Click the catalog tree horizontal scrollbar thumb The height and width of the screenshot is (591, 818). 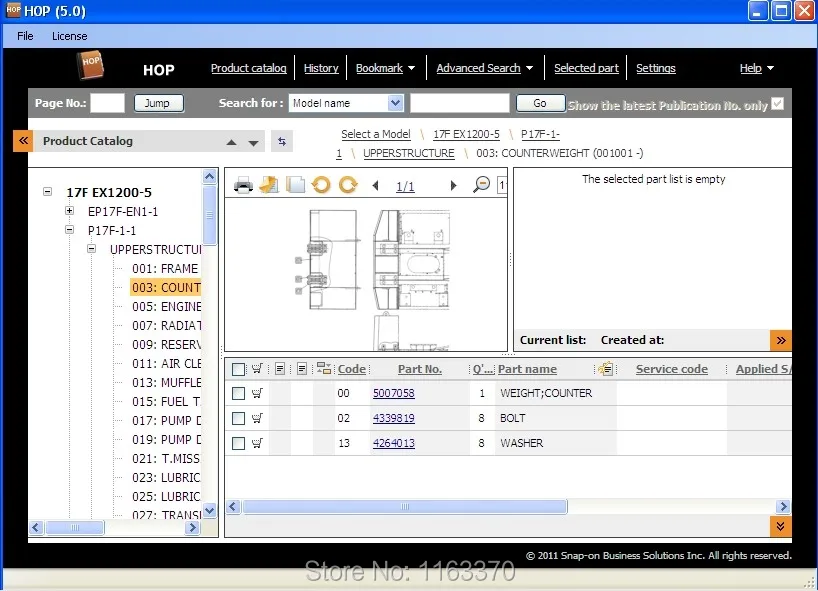(x=75, y=527)
